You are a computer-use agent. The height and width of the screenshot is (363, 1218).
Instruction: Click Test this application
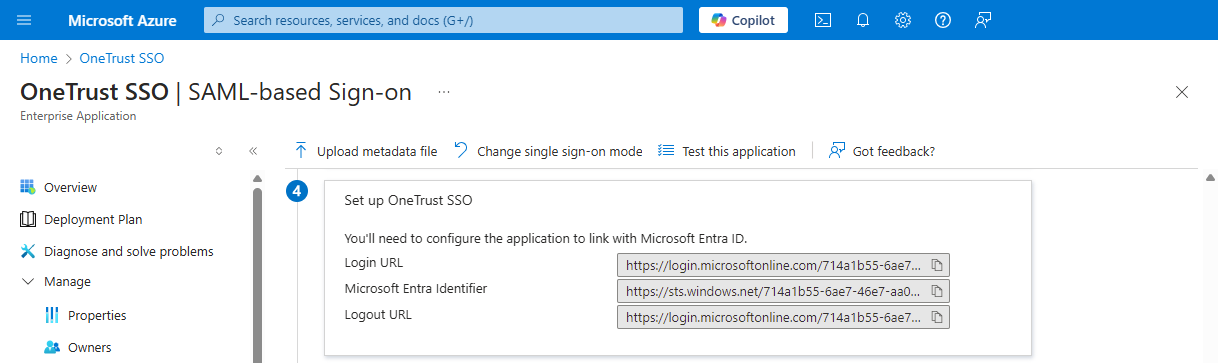[x=727, y=151]
